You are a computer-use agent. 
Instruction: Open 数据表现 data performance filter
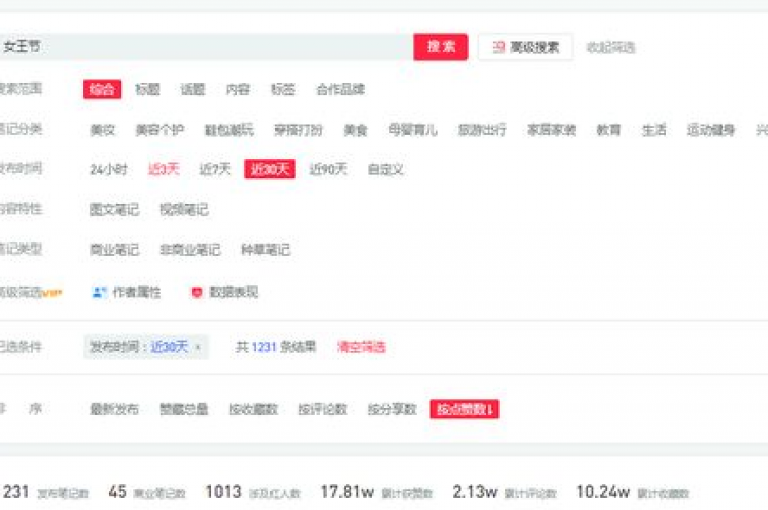tap(234, 292)
